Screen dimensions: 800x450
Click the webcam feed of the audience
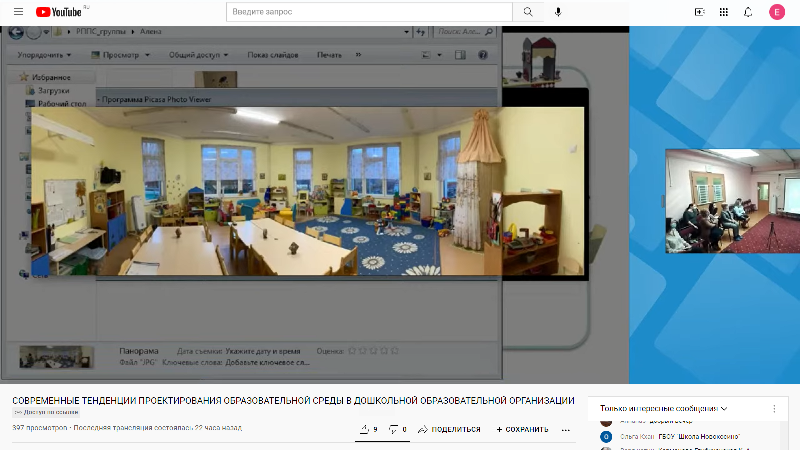click(x=733, y=201)
